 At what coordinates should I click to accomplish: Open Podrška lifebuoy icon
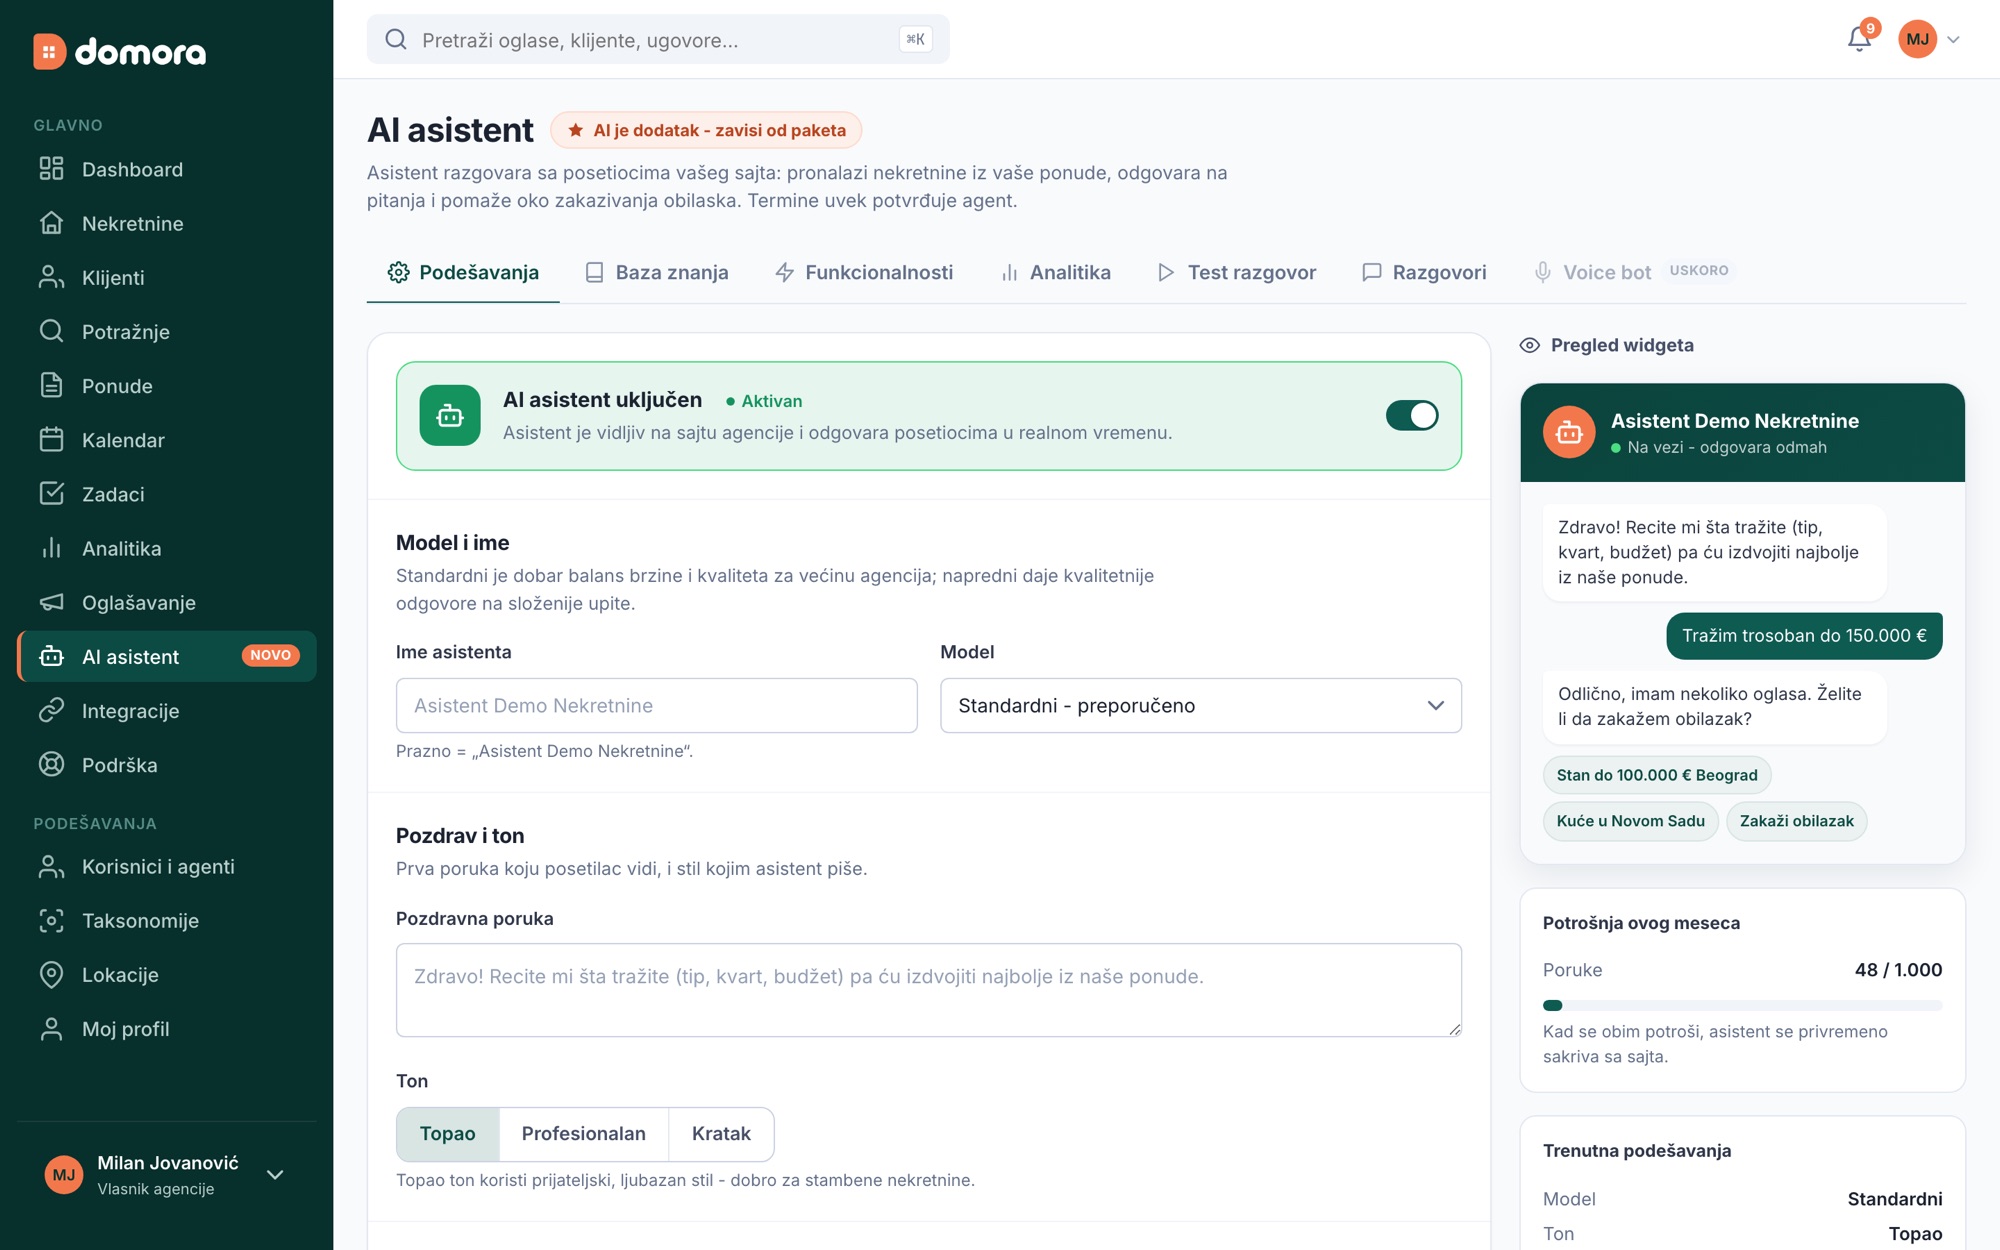point(51,765)
